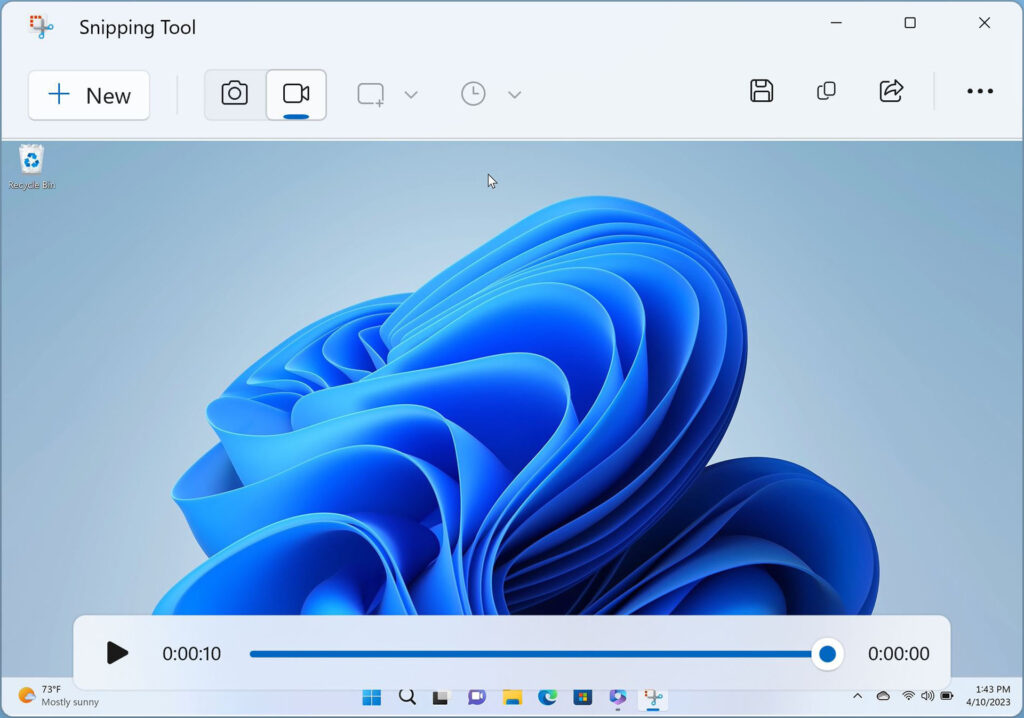Click the video seek slider handle
Image resolution: width=1024 pixels, height=718 pixels.
[x=827, y=654]
